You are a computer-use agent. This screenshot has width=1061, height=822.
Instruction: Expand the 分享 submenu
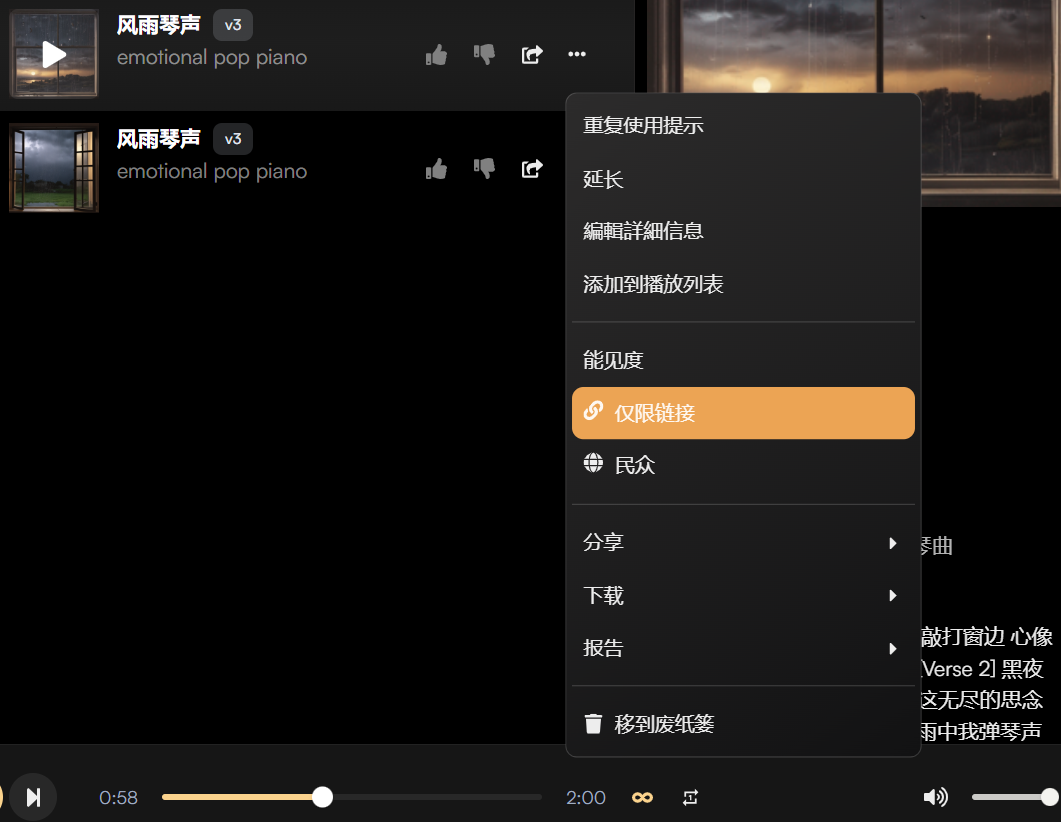[742, 543]
